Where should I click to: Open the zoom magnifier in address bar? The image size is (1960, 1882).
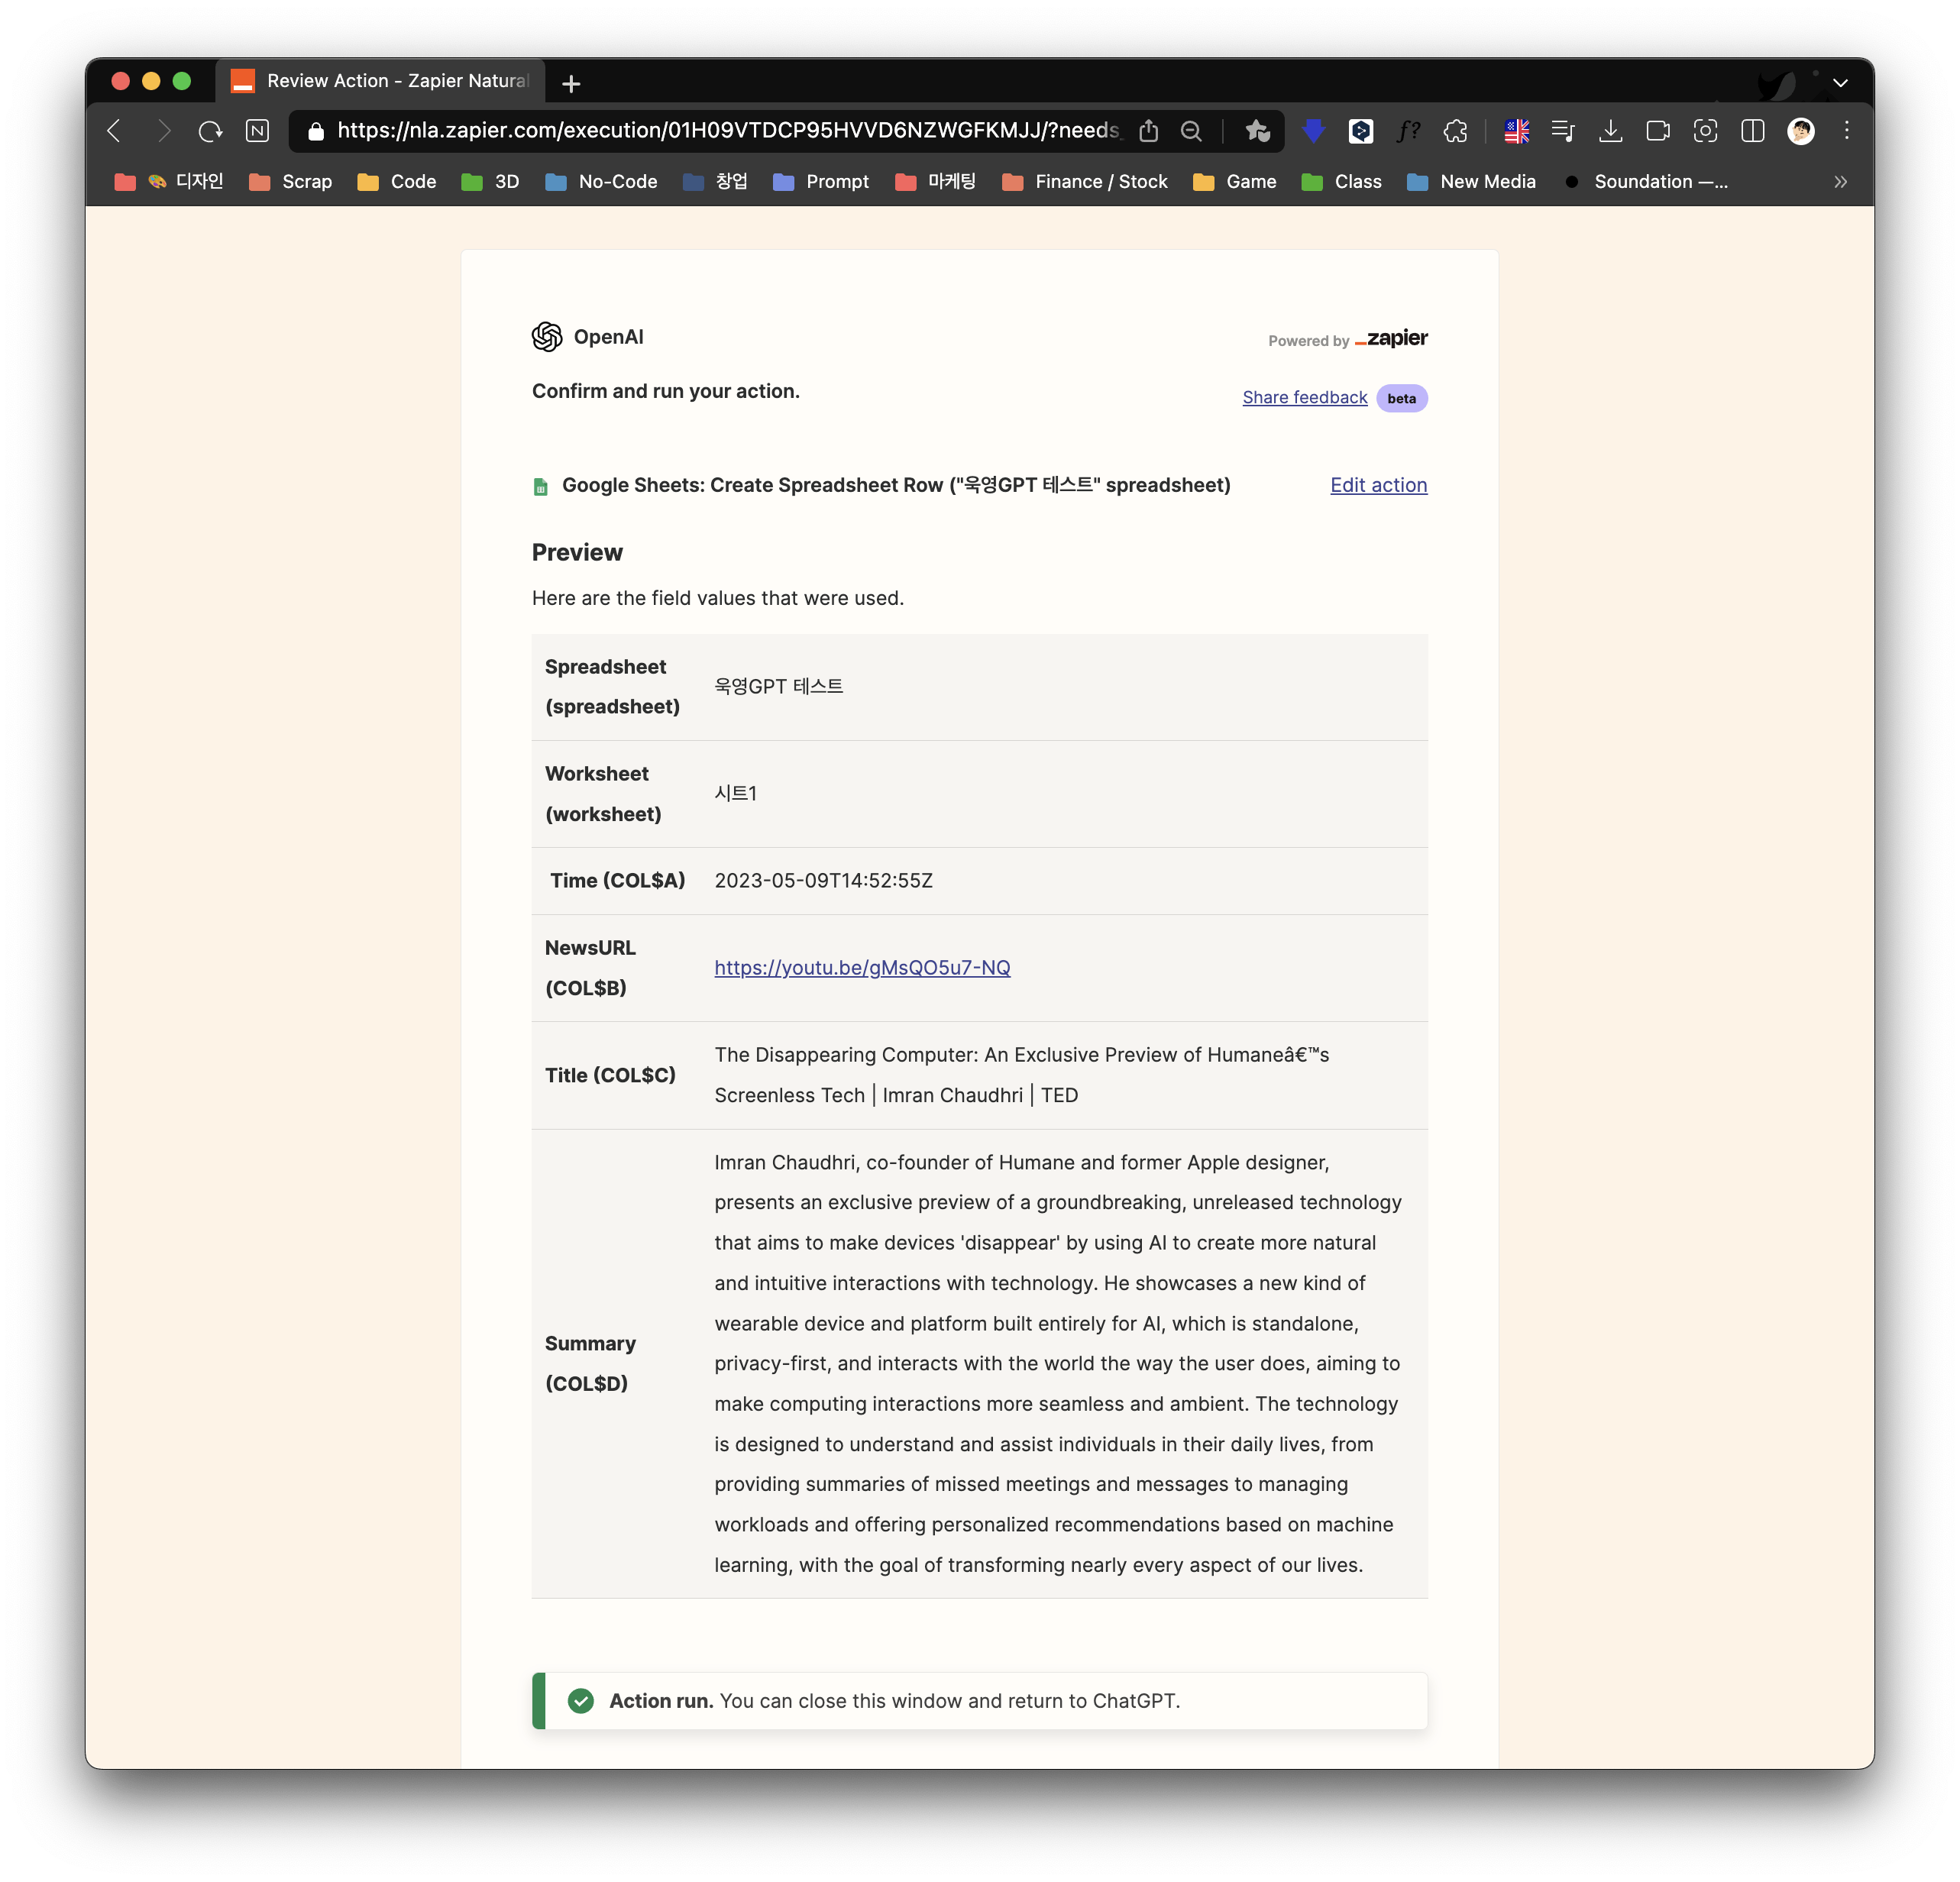pyautogui.click(x=1191, y=131)
